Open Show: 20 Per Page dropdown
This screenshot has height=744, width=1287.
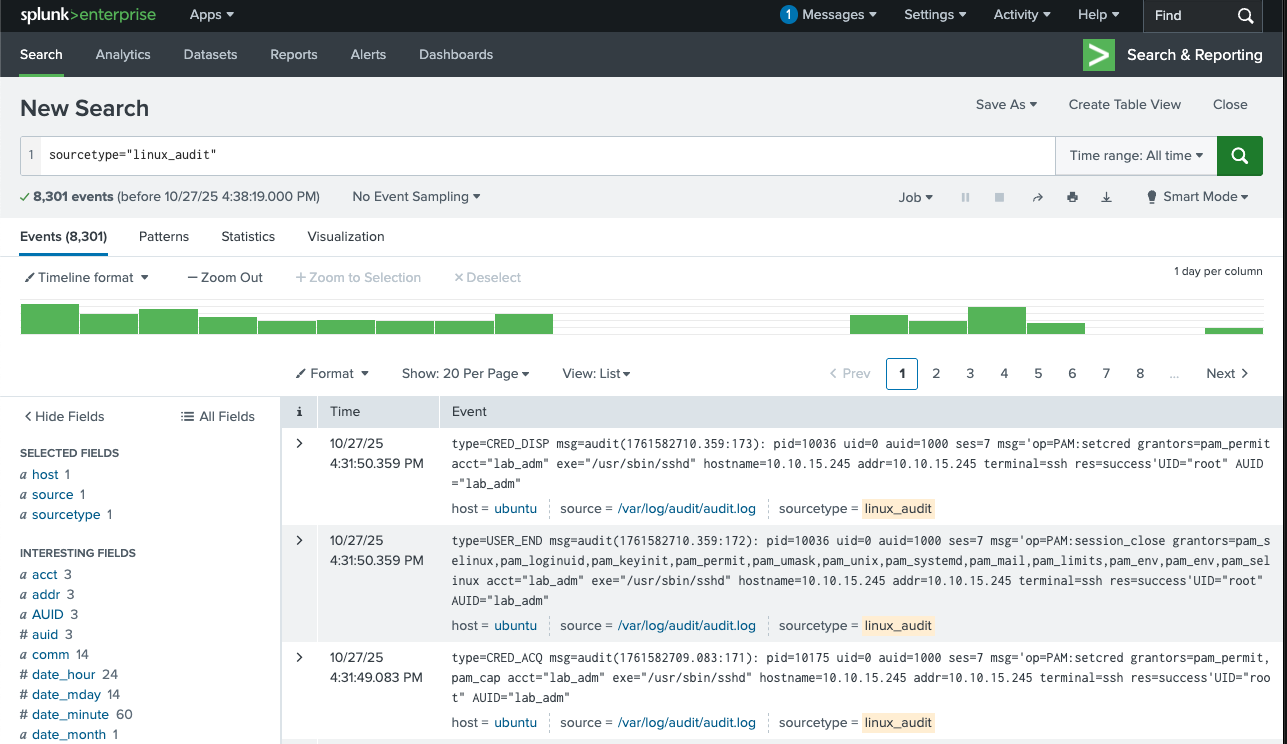coord(465,373)
